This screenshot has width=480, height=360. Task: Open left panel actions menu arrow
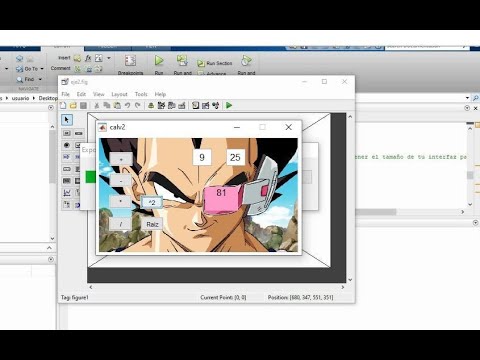click(x=51, y=108)
